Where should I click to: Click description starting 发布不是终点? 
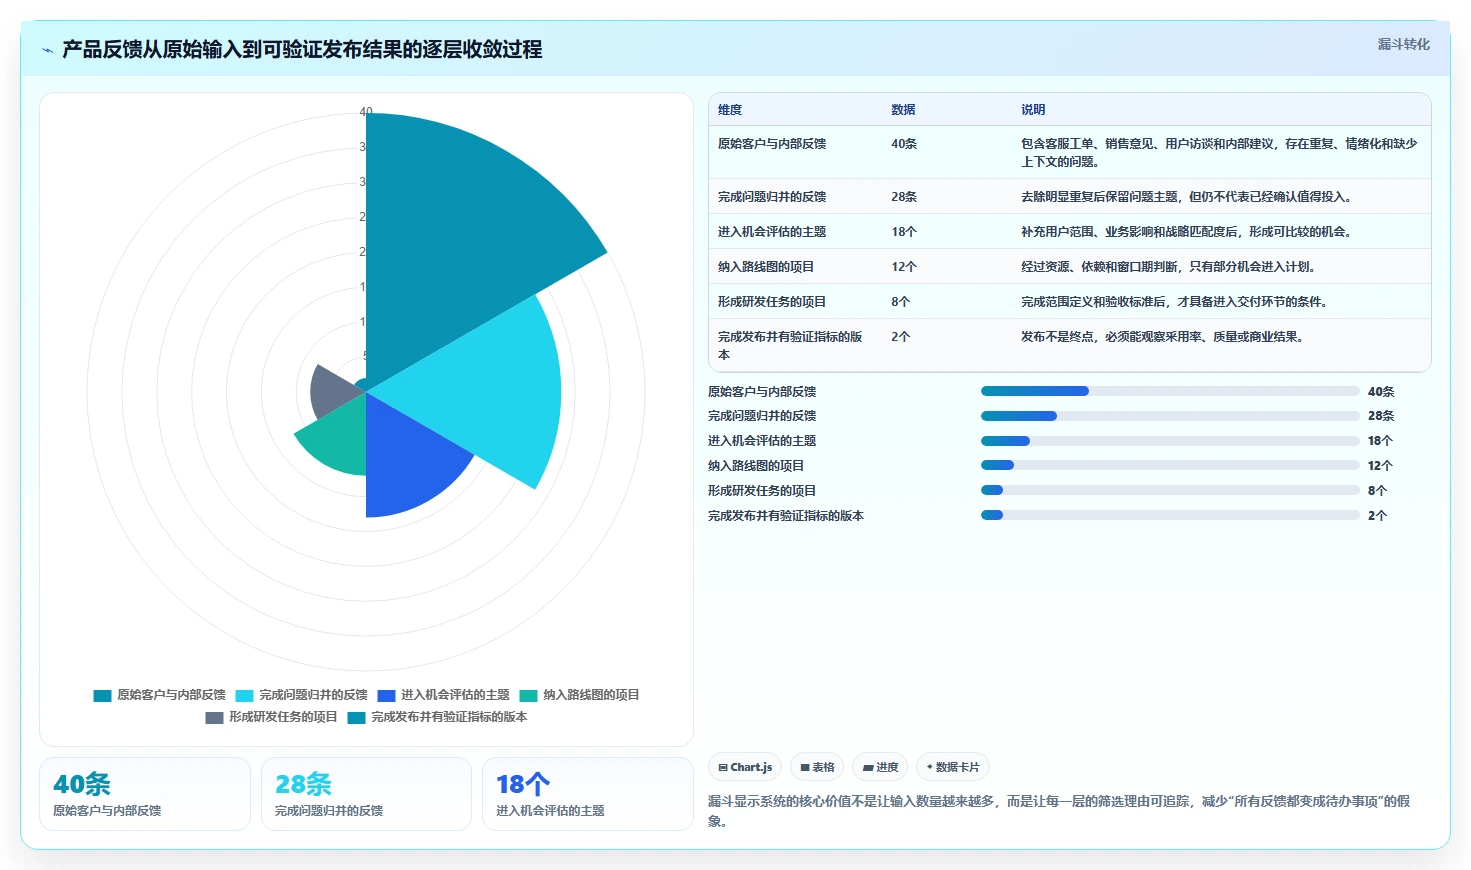[x=1164, y=337]
